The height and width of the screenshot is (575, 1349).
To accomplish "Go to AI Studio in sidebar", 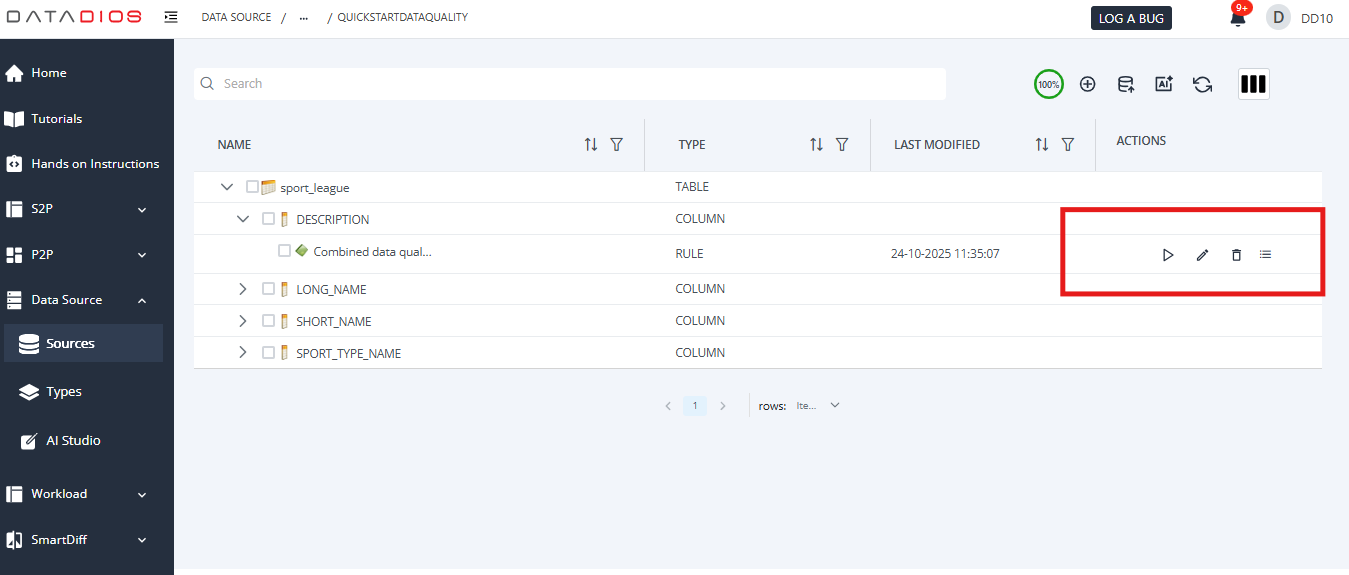I will pyautogui.click(x=73, y=441).
